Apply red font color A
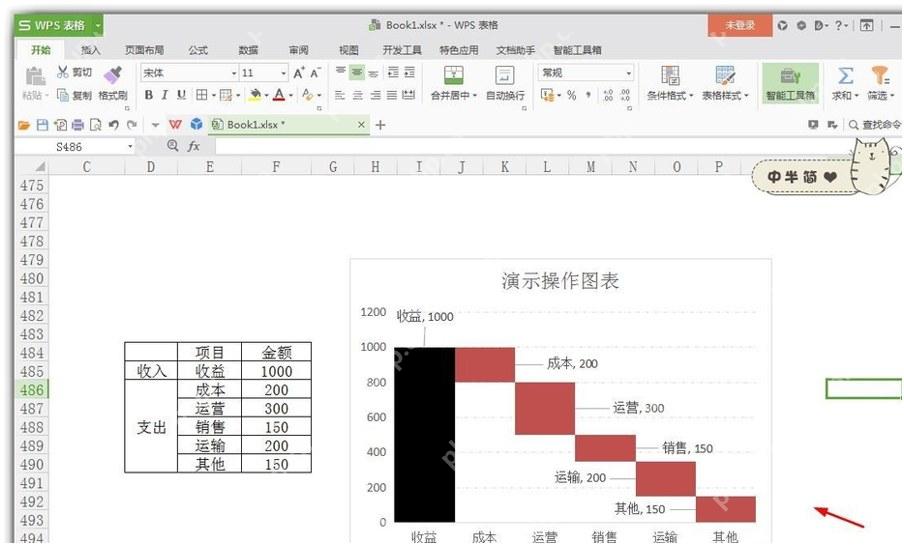The height and width of the screenshot is (545, 904). point(279,95)
